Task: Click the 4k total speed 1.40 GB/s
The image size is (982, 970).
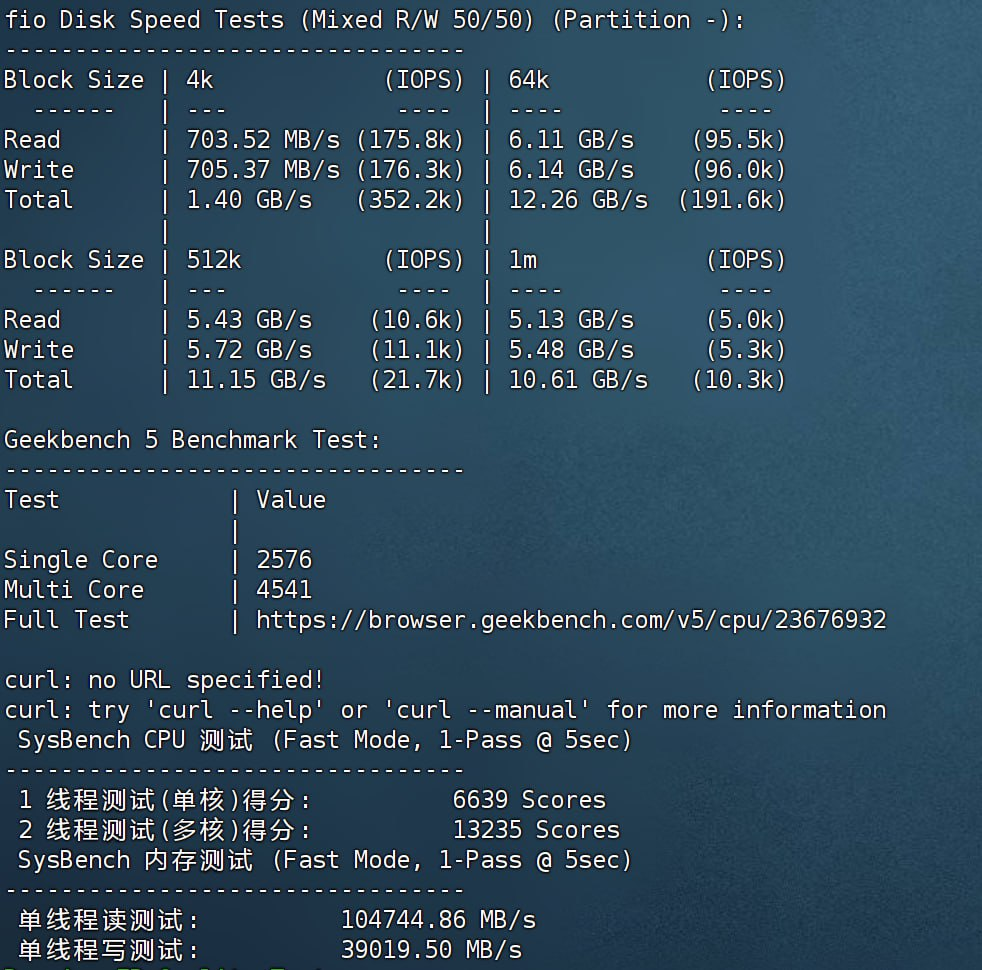Action: point(249,200)
